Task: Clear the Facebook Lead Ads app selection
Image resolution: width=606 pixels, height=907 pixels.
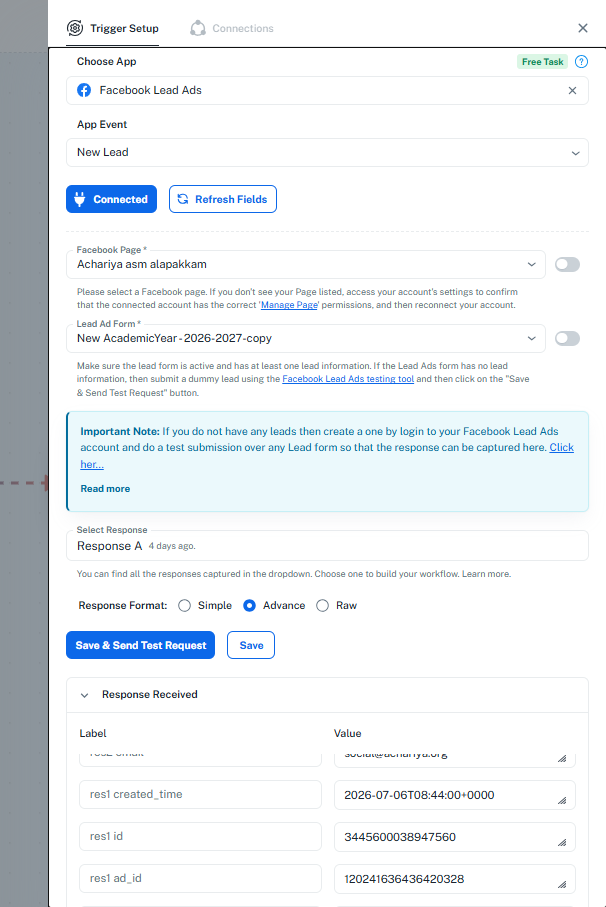Action: 572,91
